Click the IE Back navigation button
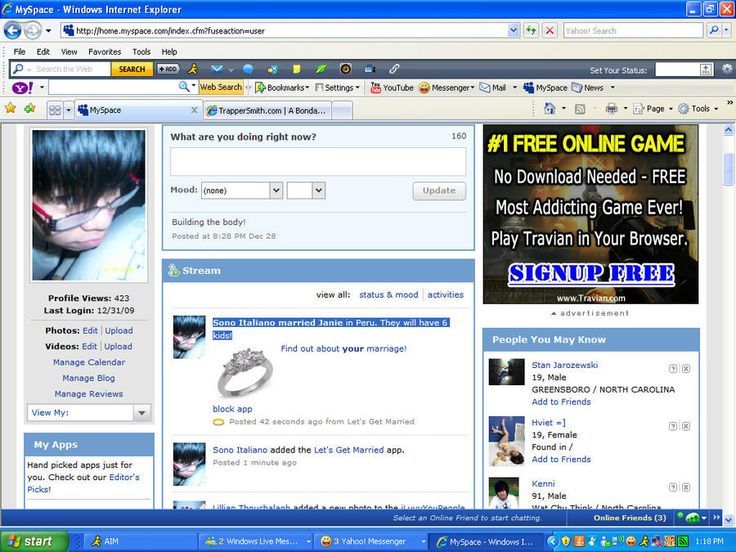Image resolution: width=736 pixels, height=552 pixels. pos(13,31)
